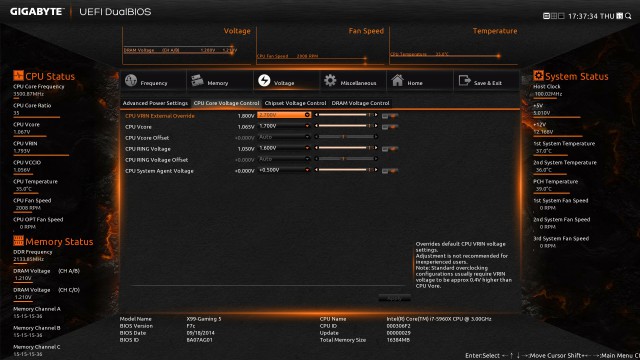Click the magnifier search icon at top right

pyautogui.click(x=628, y=16)
